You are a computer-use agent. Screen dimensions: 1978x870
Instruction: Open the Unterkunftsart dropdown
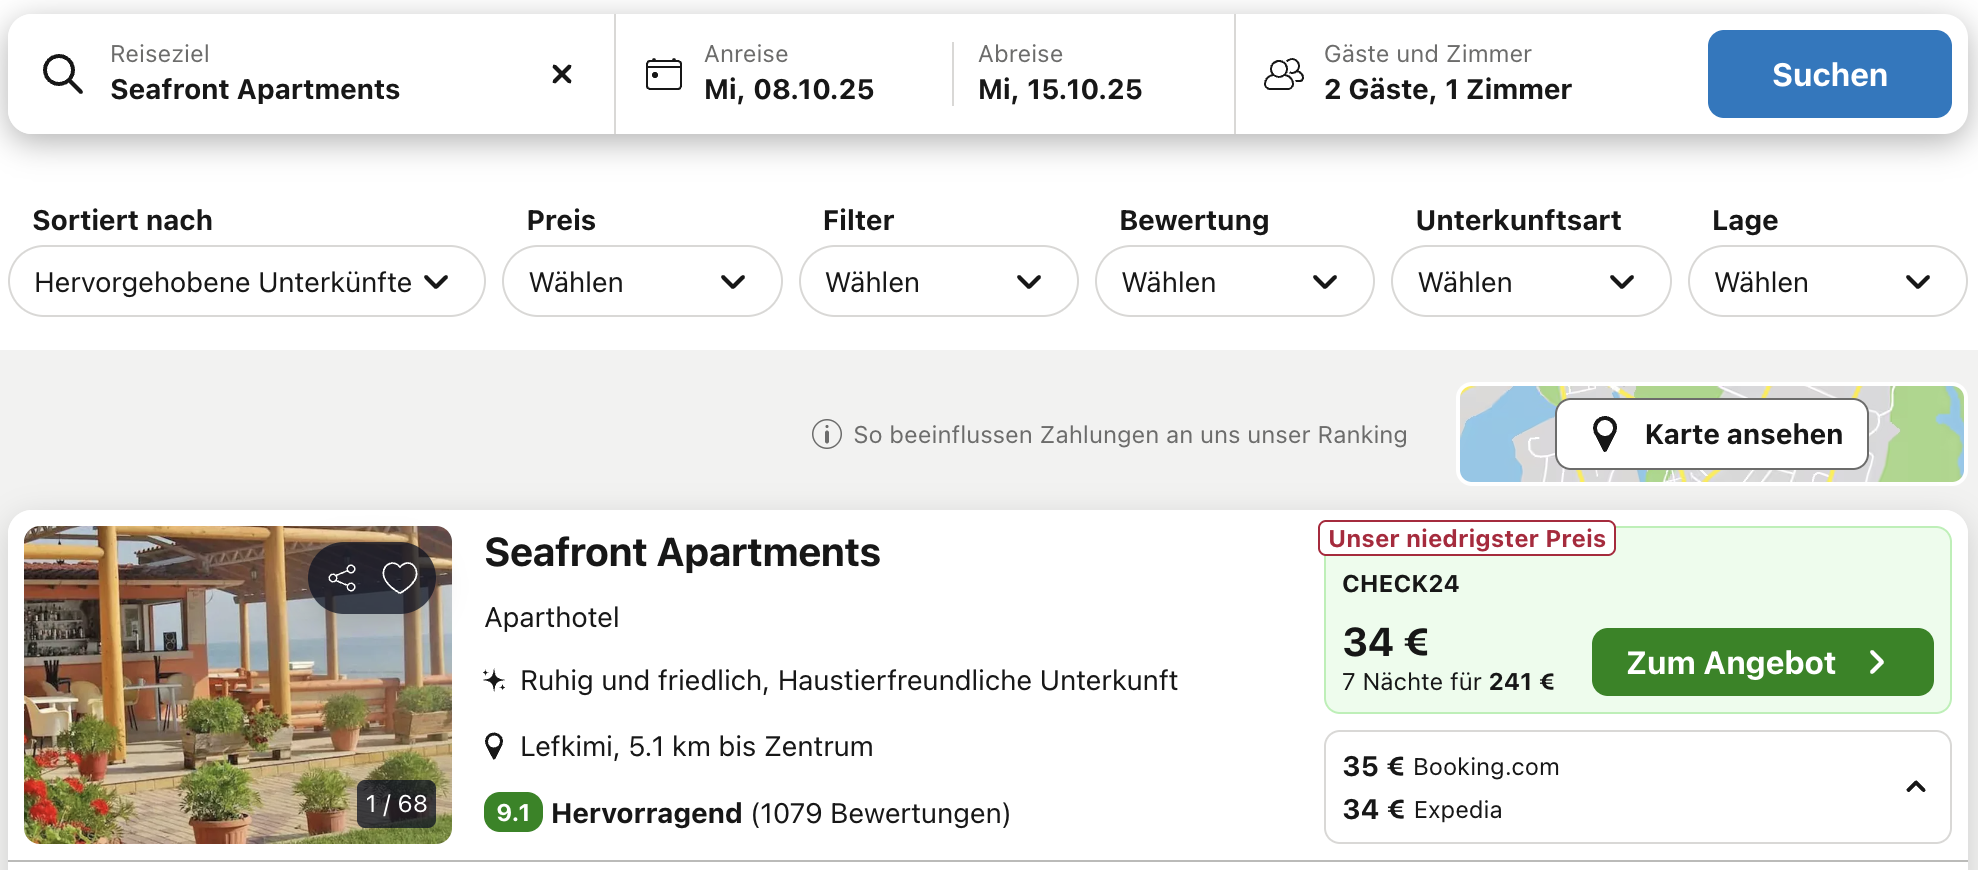[1531, 282]
